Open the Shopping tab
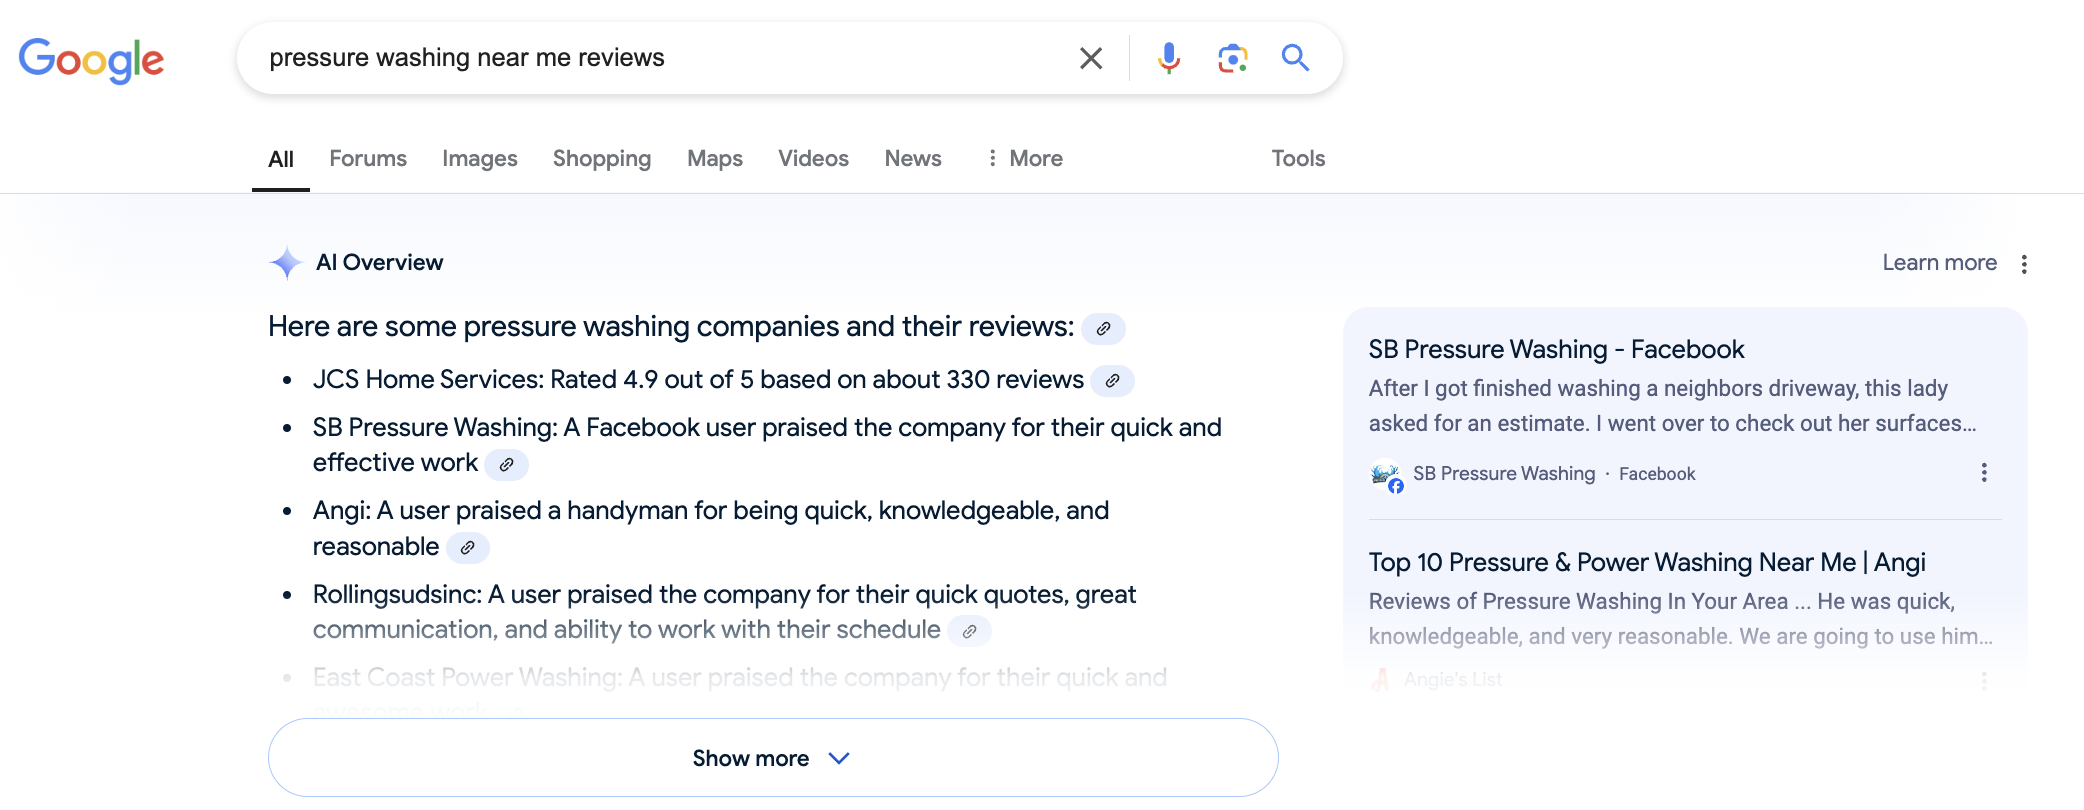This screenshot has height=810, width=2084. 602,159
